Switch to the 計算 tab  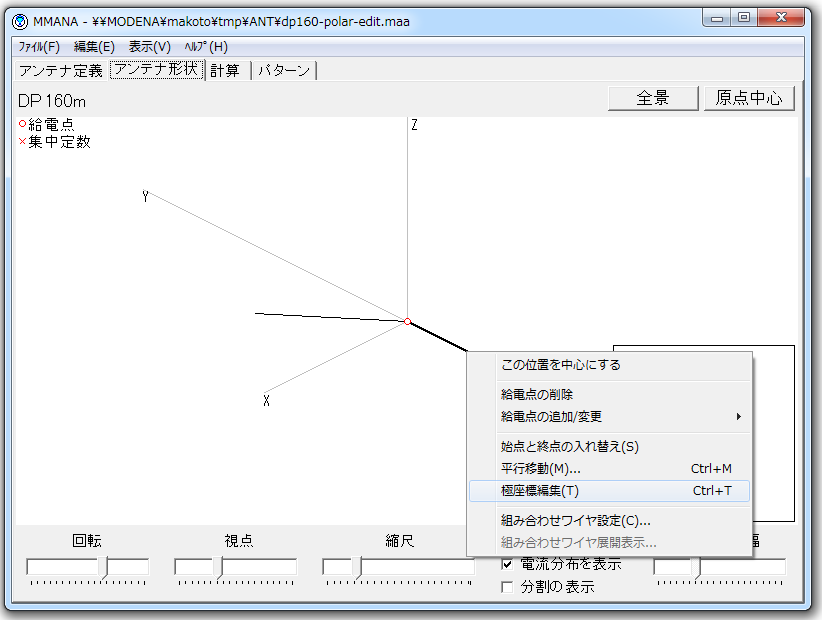coord(225,71)
